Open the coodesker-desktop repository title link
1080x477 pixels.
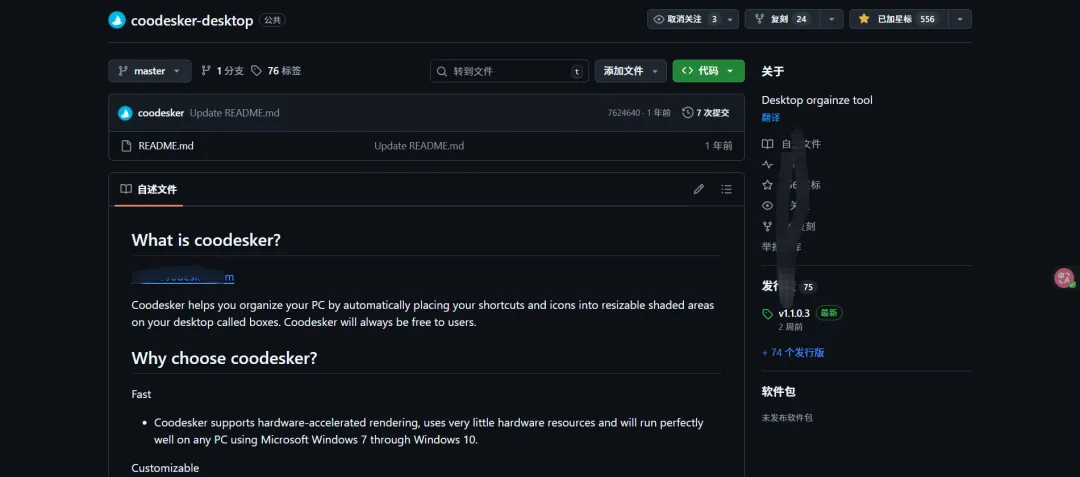coord(192,21)
